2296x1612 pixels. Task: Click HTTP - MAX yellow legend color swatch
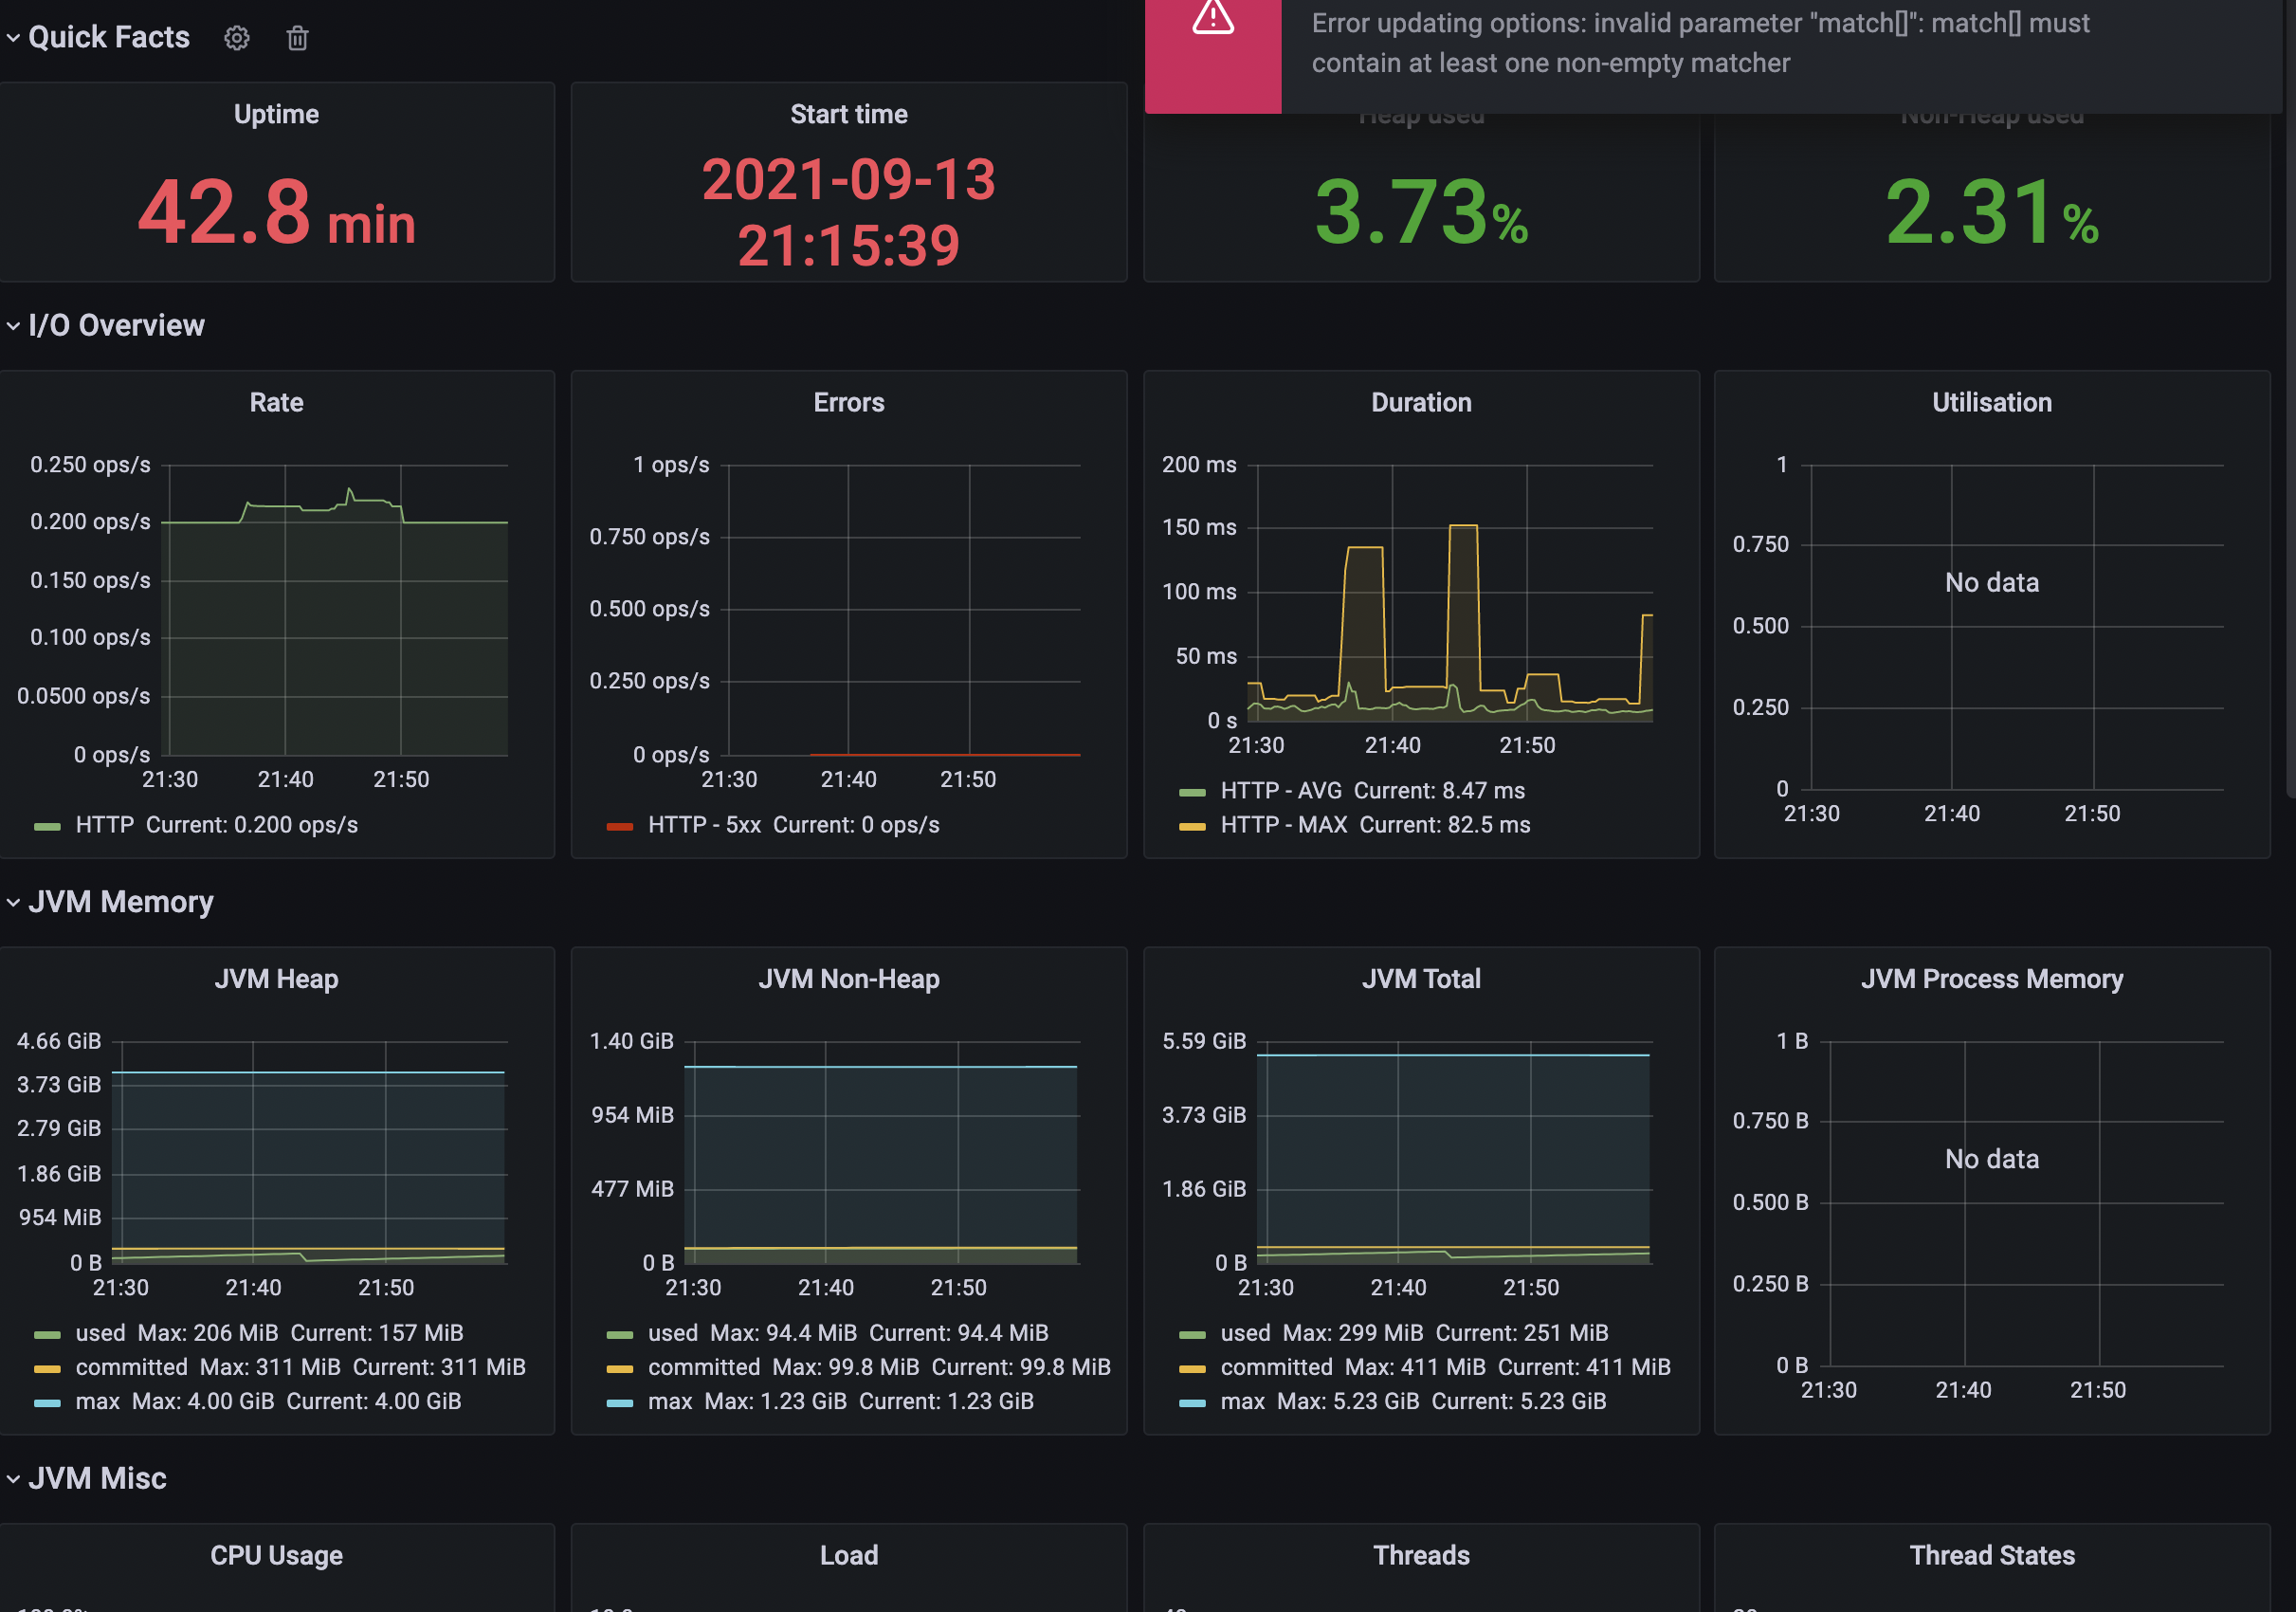(x=1192, y=826)
